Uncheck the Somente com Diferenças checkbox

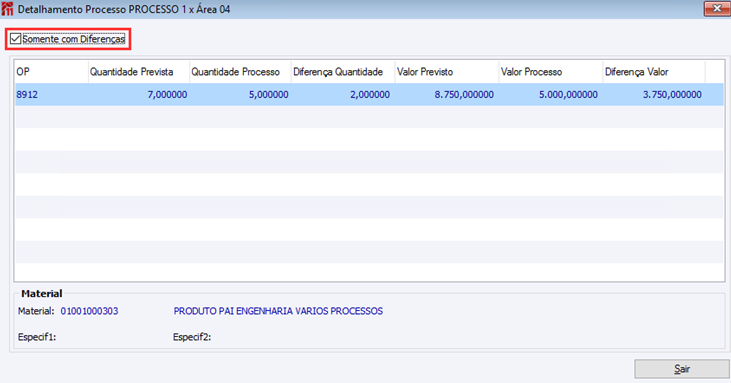(15, 39)
